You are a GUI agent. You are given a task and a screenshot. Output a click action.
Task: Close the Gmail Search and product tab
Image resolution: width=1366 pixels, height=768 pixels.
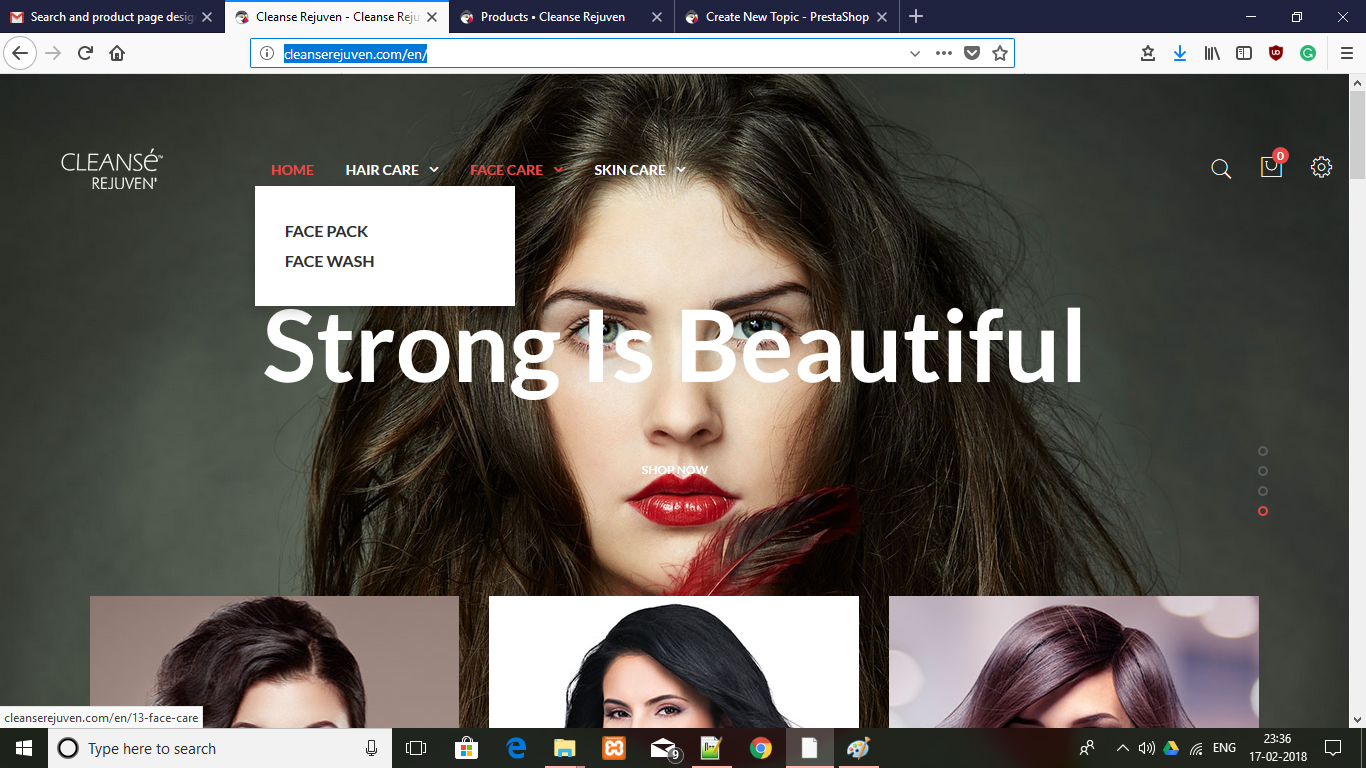(207, 17)
